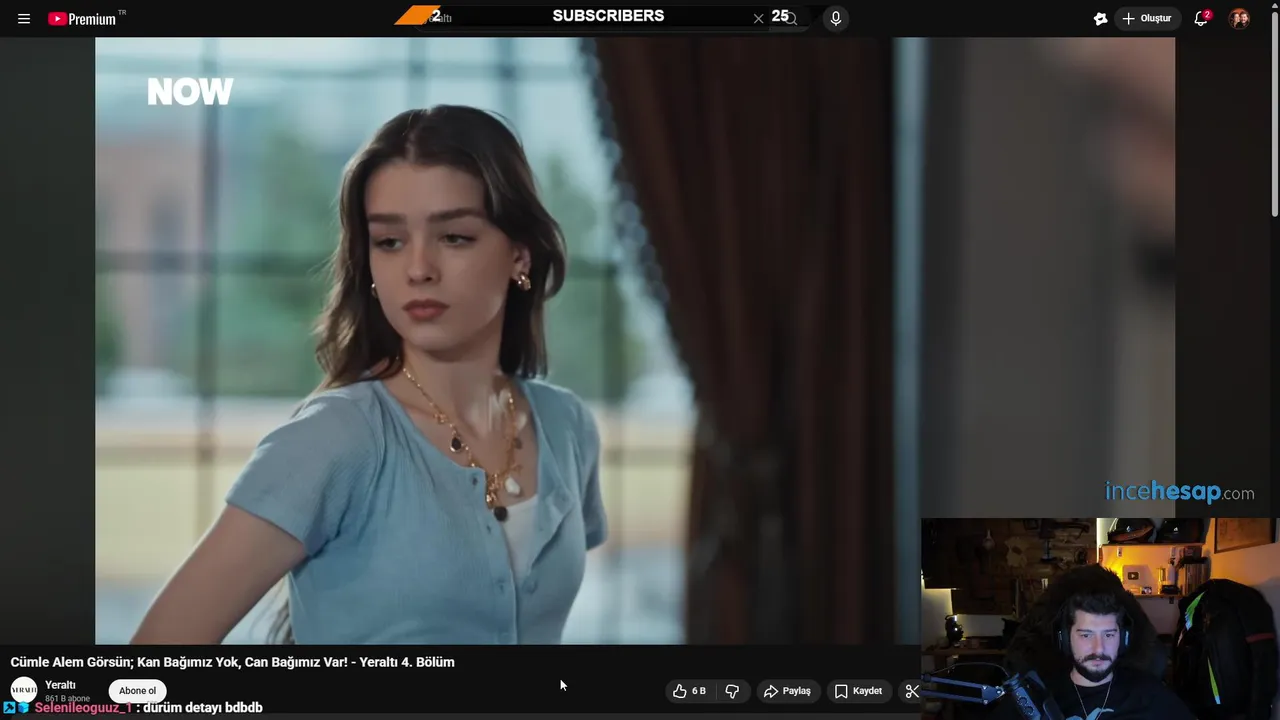Viewport: 1280px width, 720px height.
Task: Focus the YouTube search input field
Action: click(x=590, y=18)
